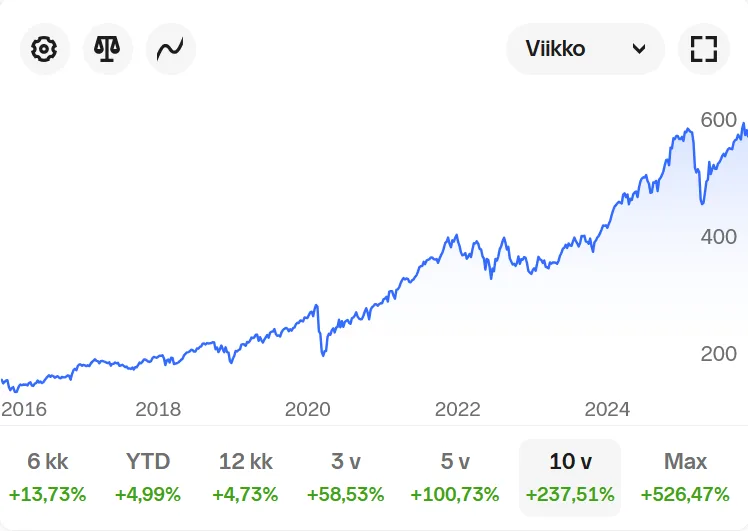Show the 3 v period

(346, 461)
